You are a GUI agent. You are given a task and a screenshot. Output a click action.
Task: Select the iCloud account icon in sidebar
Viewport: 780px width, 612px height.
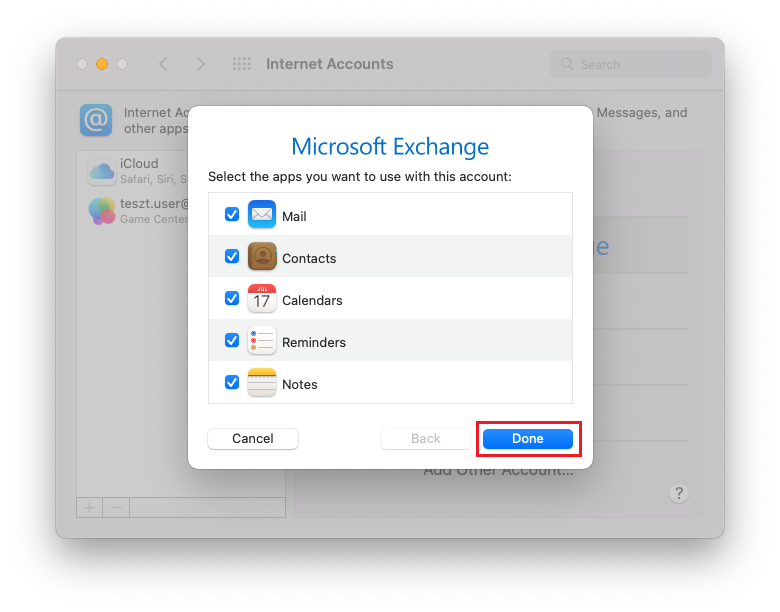[x=102, y=171]
